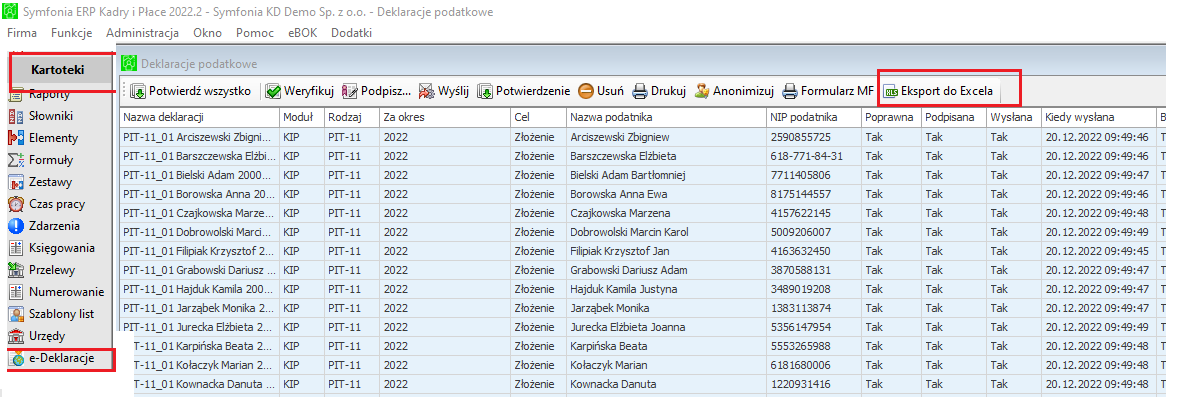Image resolution: width=1204 pixels, height=397 pixels.
Task: Open the Okno menu
Action: (207, 33)
